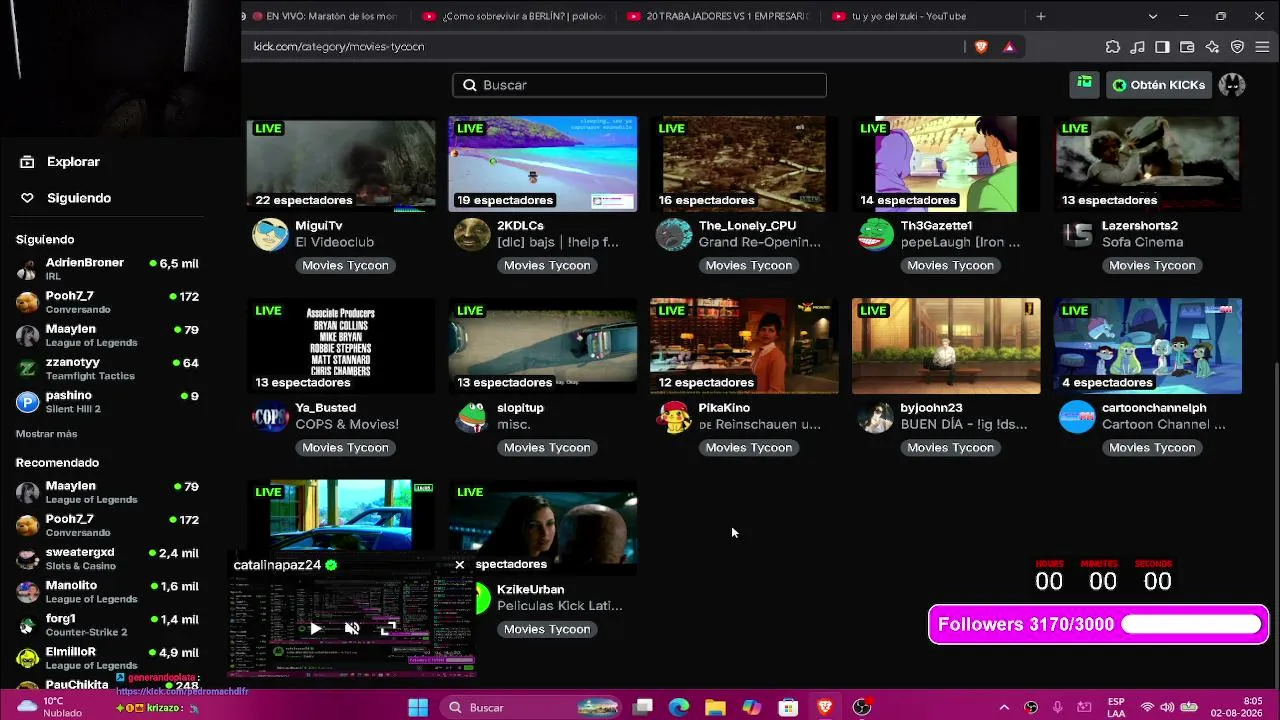1280x720 pixels.
Task: Open browser extensions puzzle icon
Action: (x=1112, y=47)
